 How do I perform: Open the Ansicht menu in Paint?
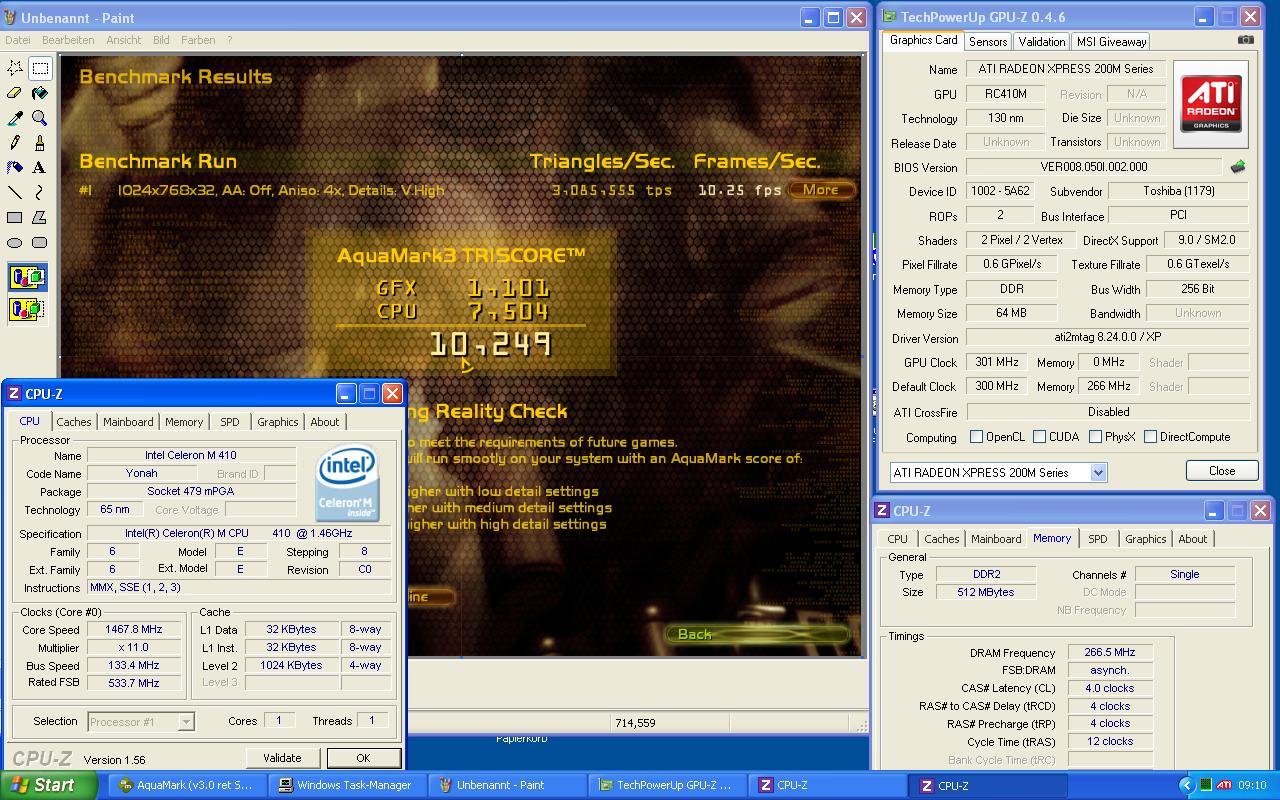(x=124, y=40)
